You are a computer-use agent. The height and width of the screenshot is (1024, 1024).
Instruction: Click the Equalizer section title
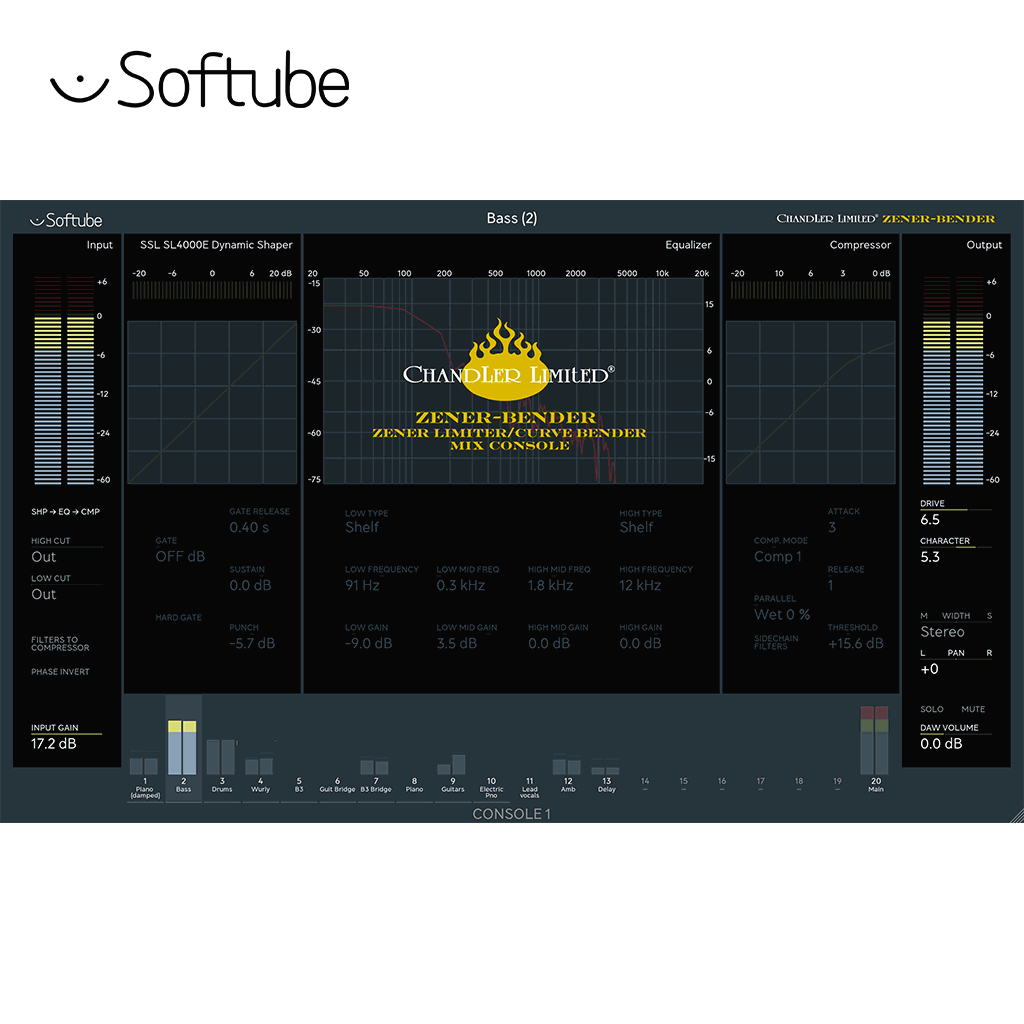[x=688, y=245]
